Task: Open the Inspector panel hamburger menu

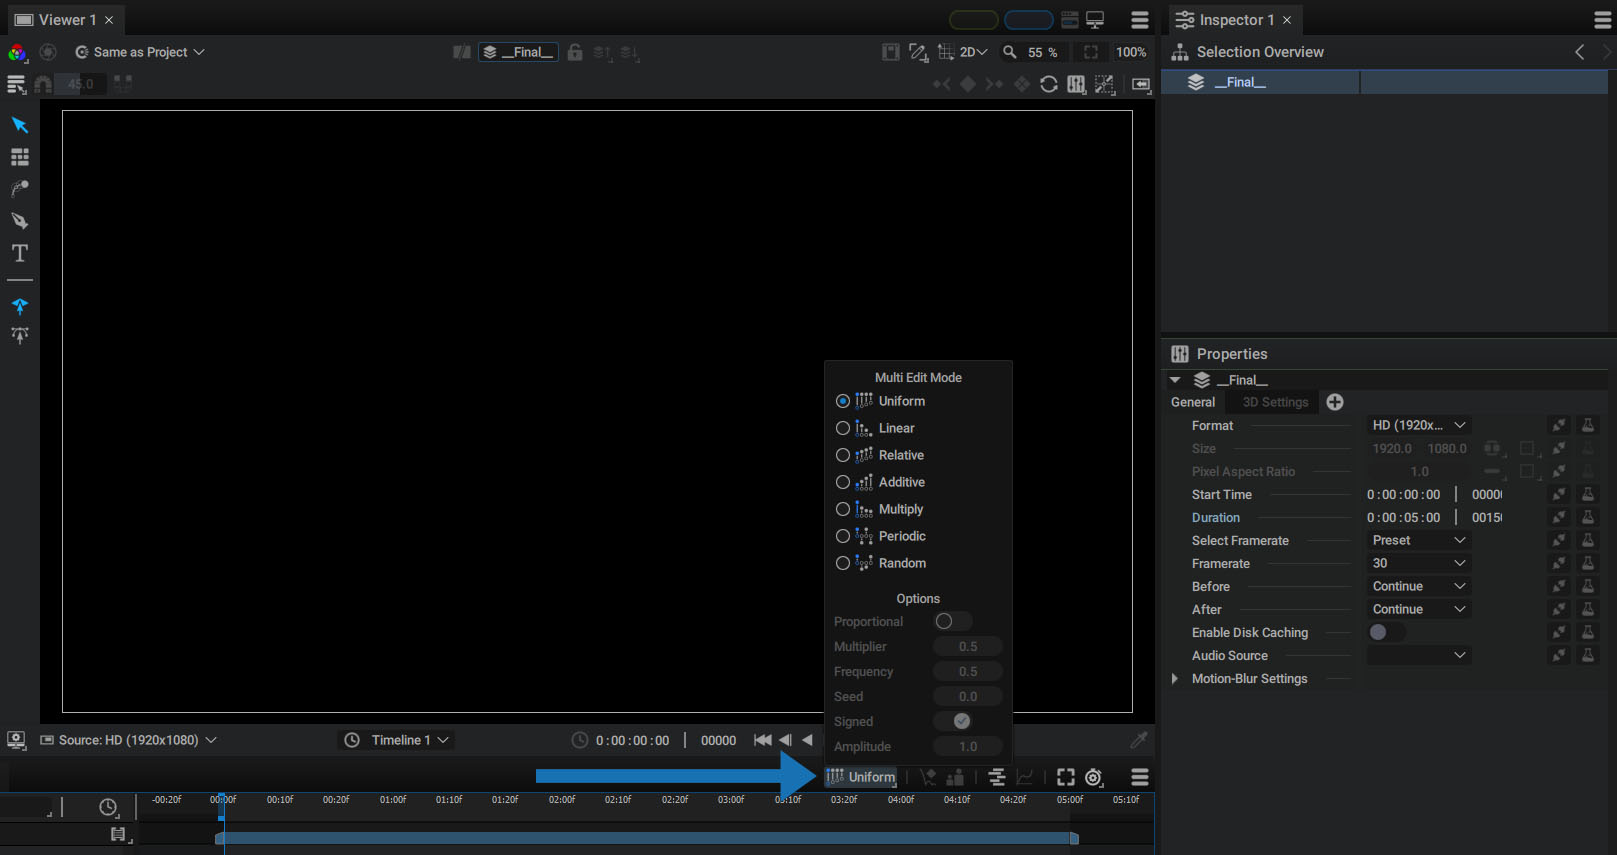Action: 1602,20
